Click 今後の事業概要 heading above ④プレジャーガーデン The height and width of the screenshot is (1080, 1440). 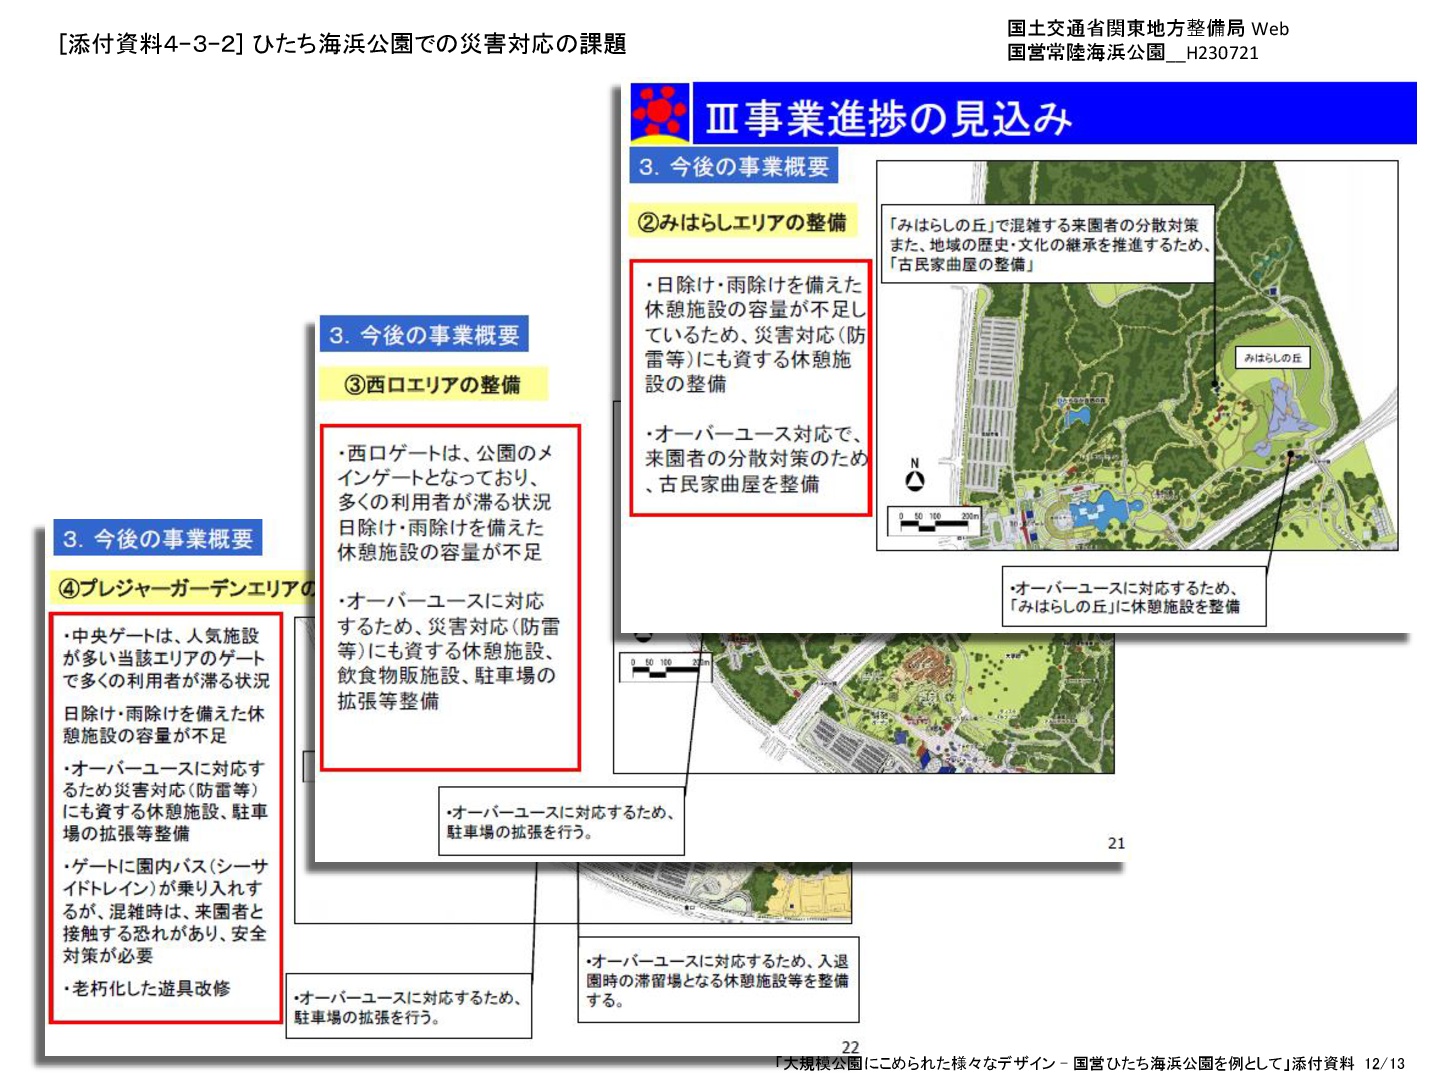click(158, 539)
